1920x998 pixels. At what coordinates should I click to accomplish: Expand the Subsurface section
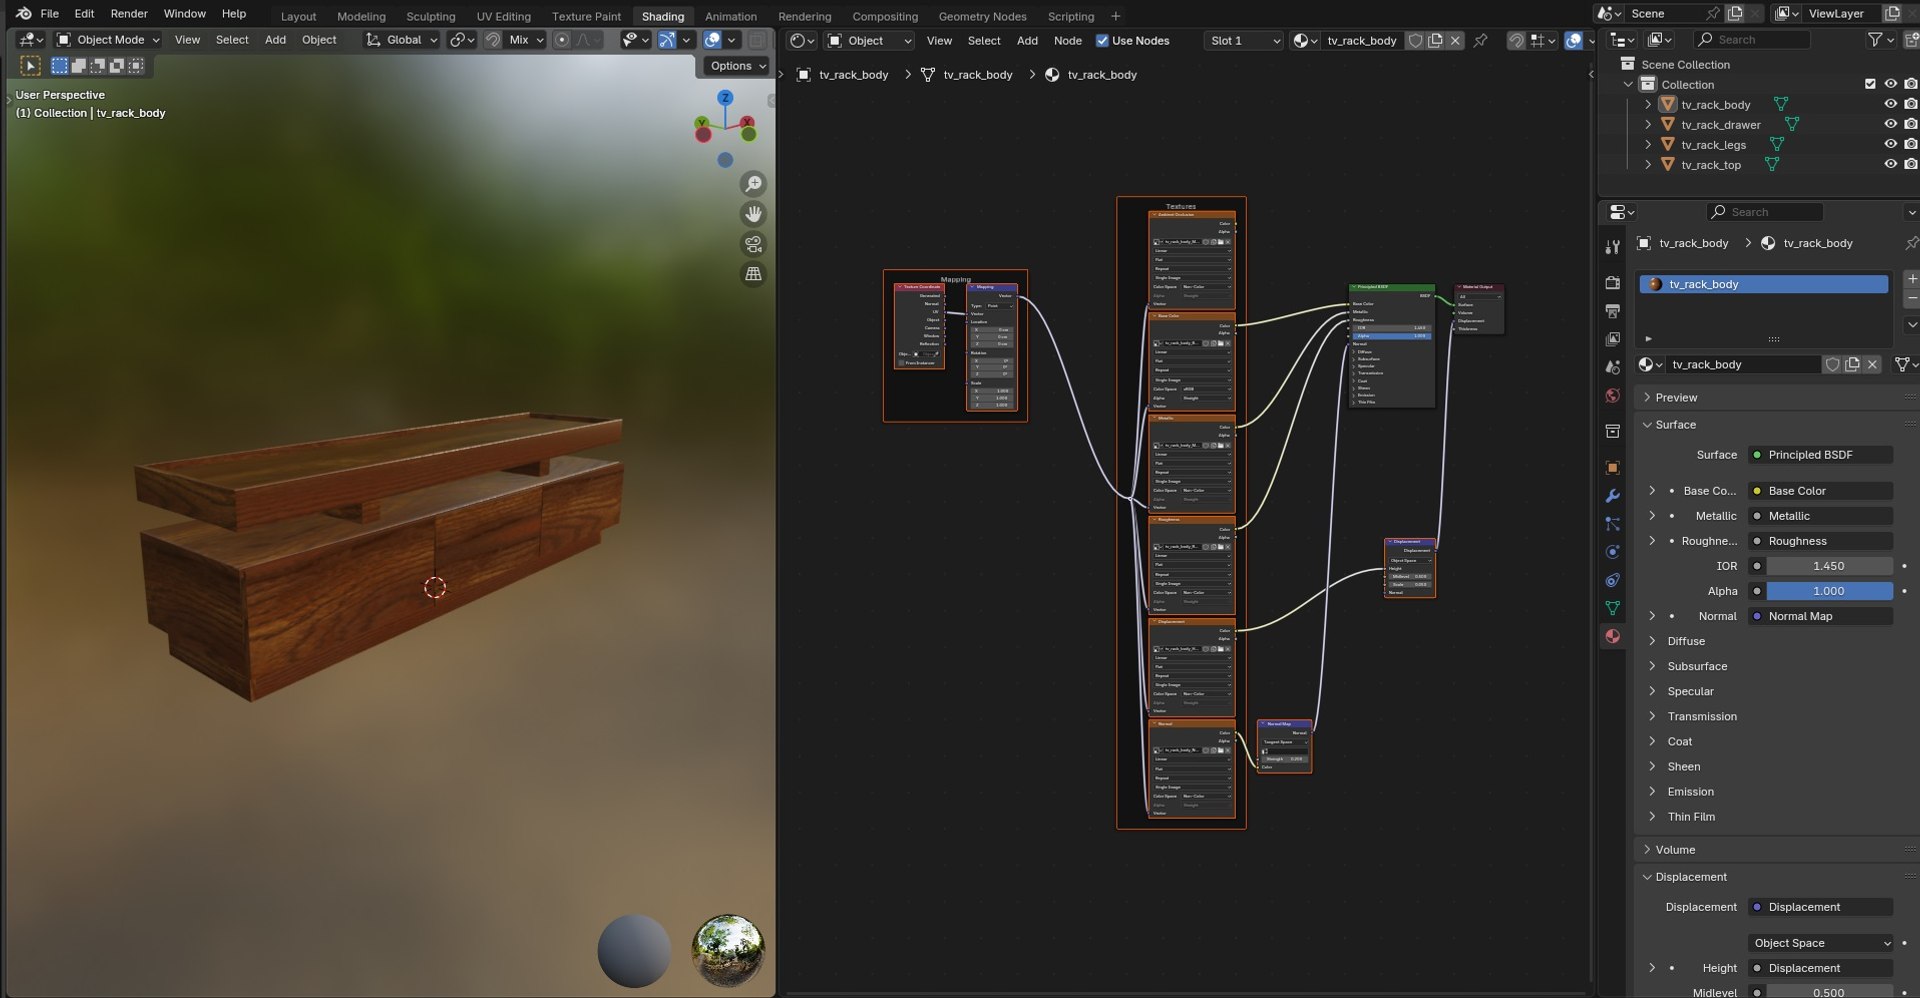(1697, 667)
